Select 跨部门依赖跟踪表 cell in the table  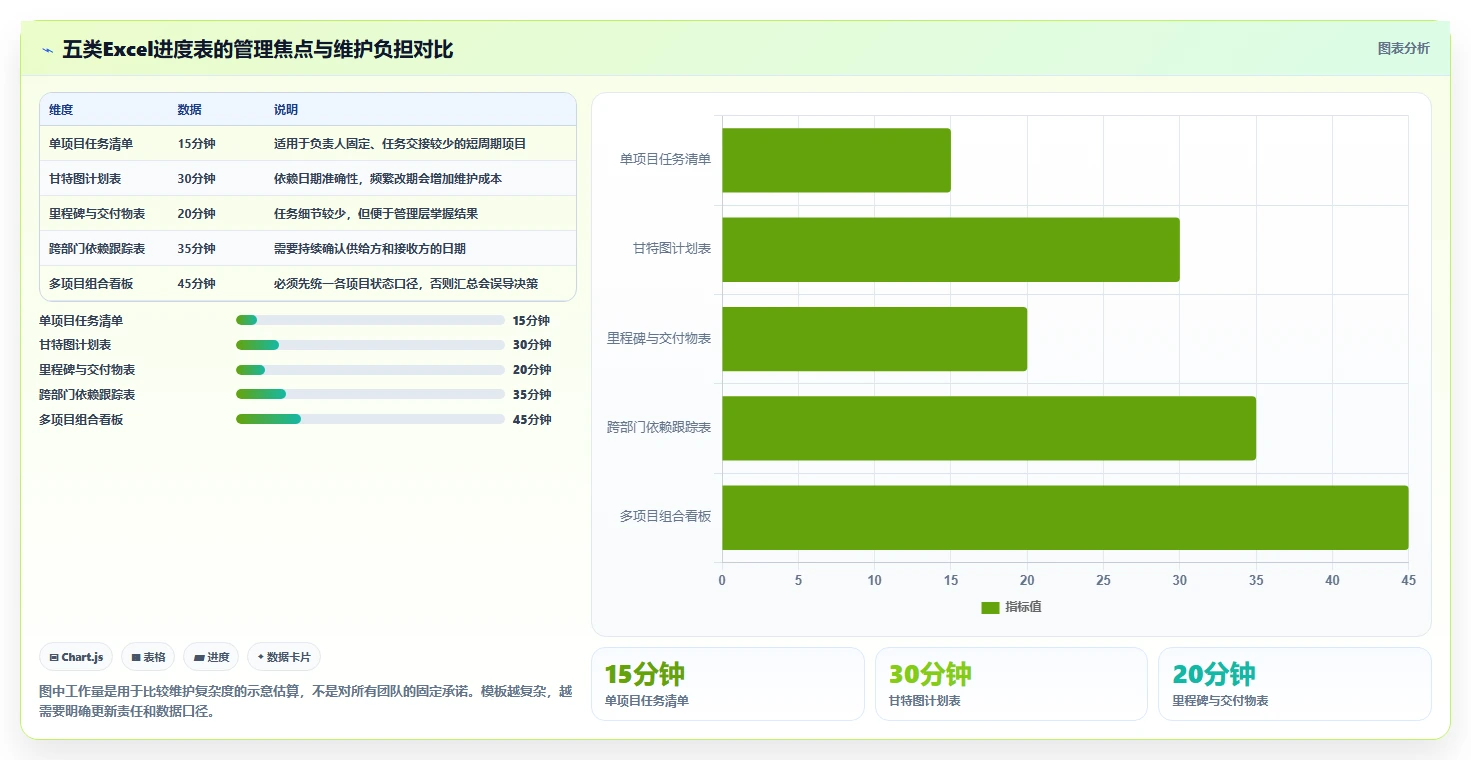97,249
